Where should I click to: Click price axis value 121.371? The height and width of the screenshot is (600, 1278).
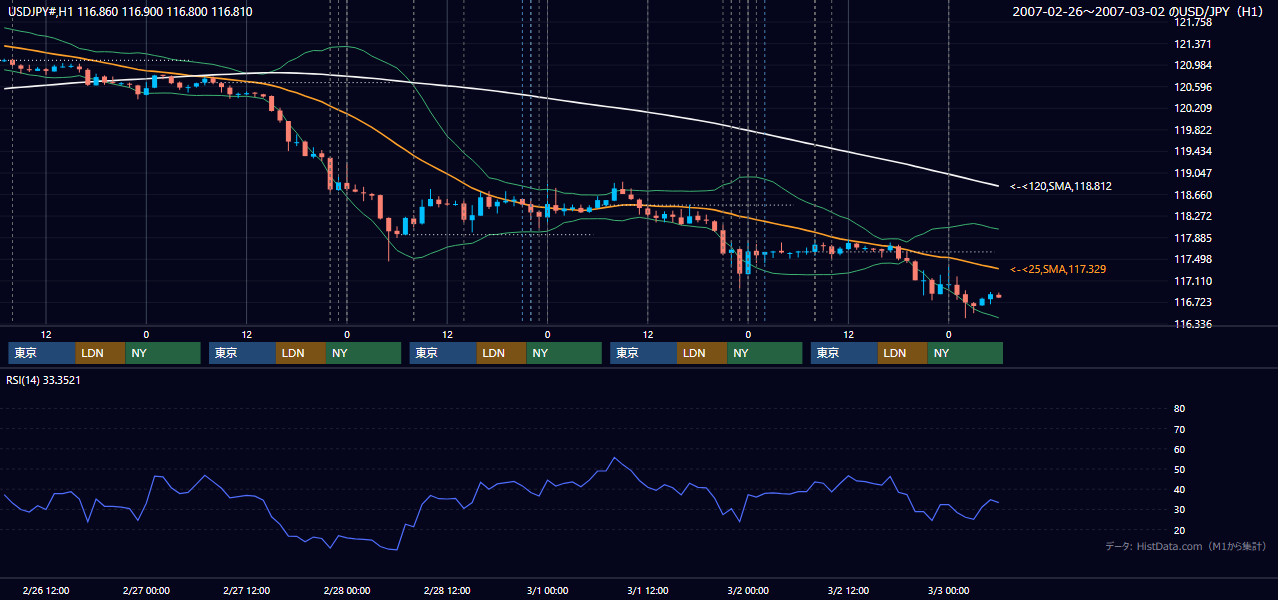click(1192, 44)
